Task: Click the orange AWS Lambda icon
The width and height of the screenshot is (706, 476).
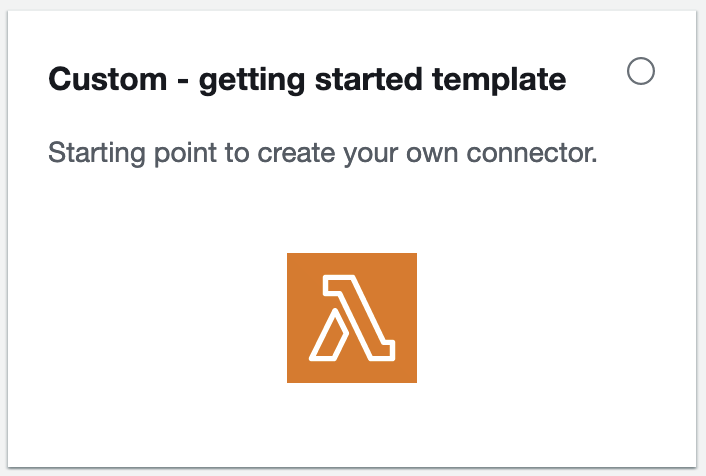Action: [x=352, y=318]
